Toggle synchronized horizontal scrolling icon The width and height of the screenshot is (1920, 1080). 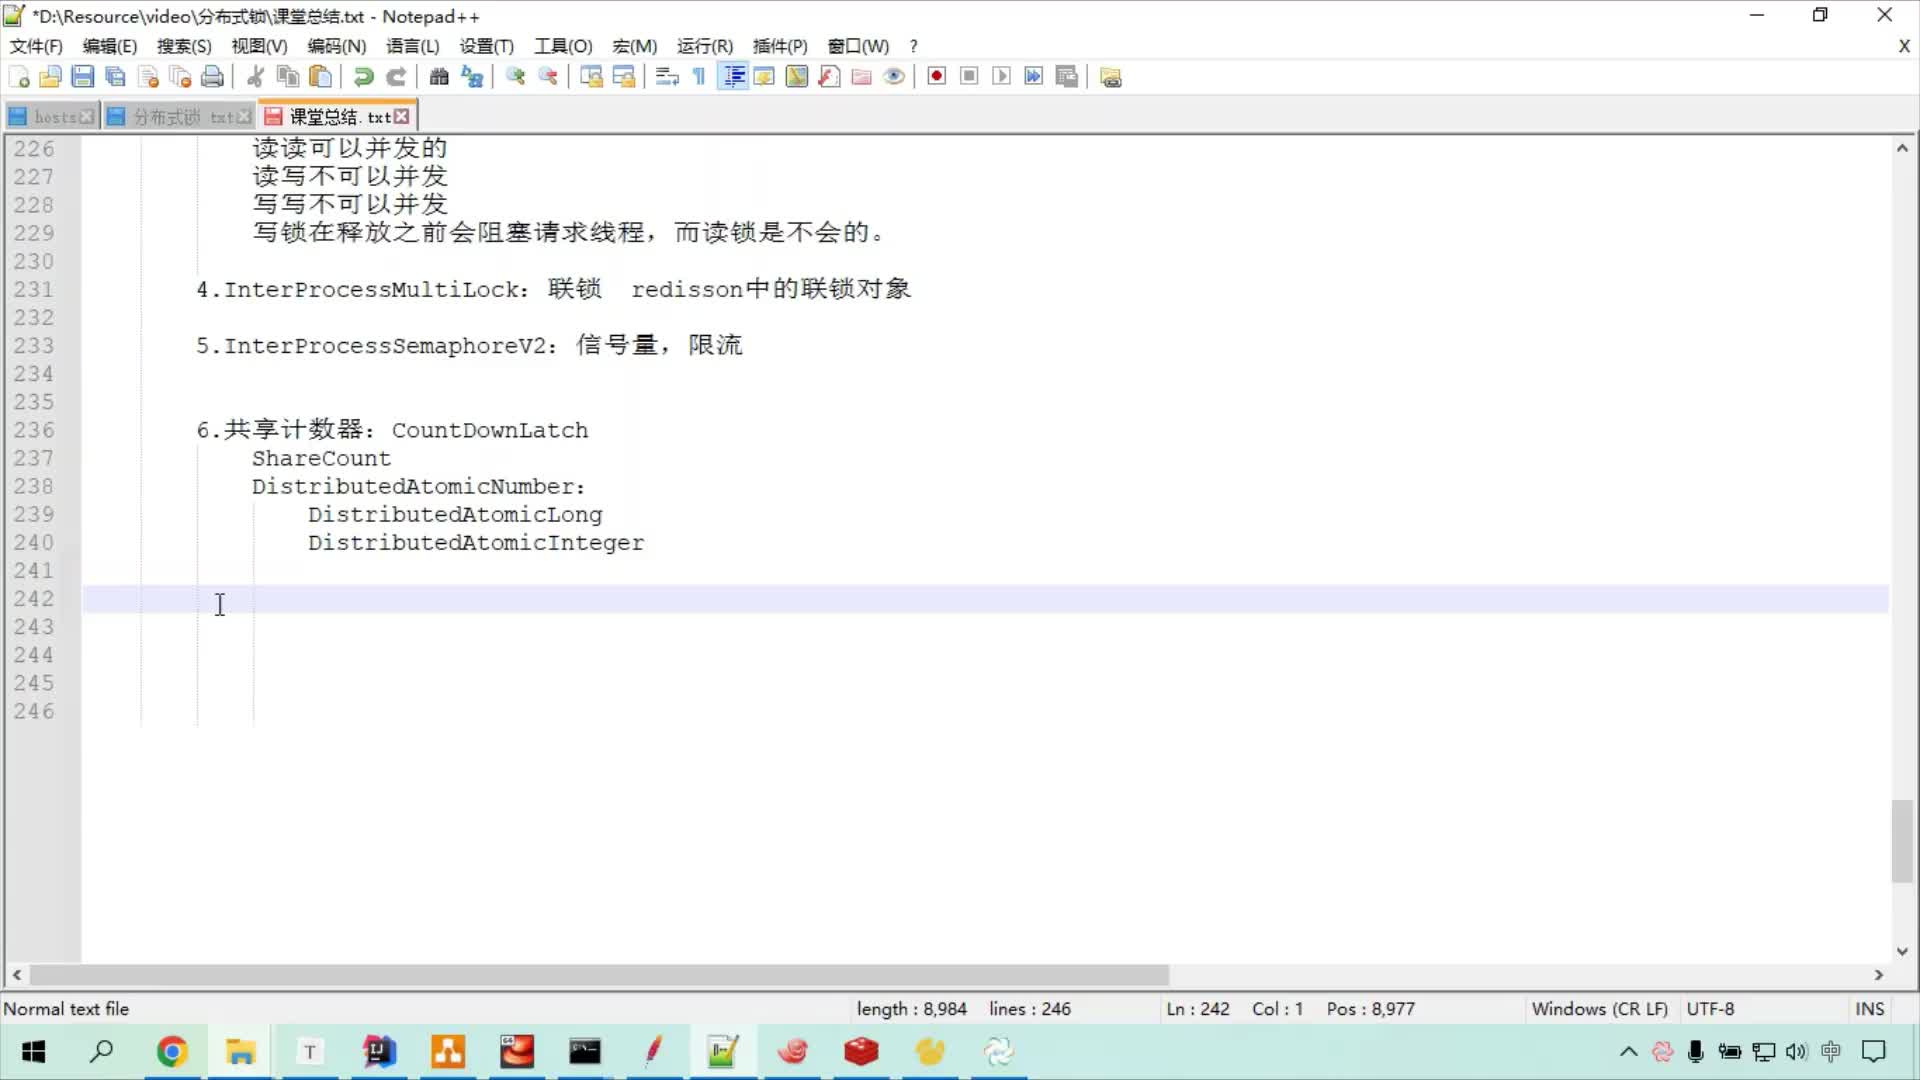624,77
